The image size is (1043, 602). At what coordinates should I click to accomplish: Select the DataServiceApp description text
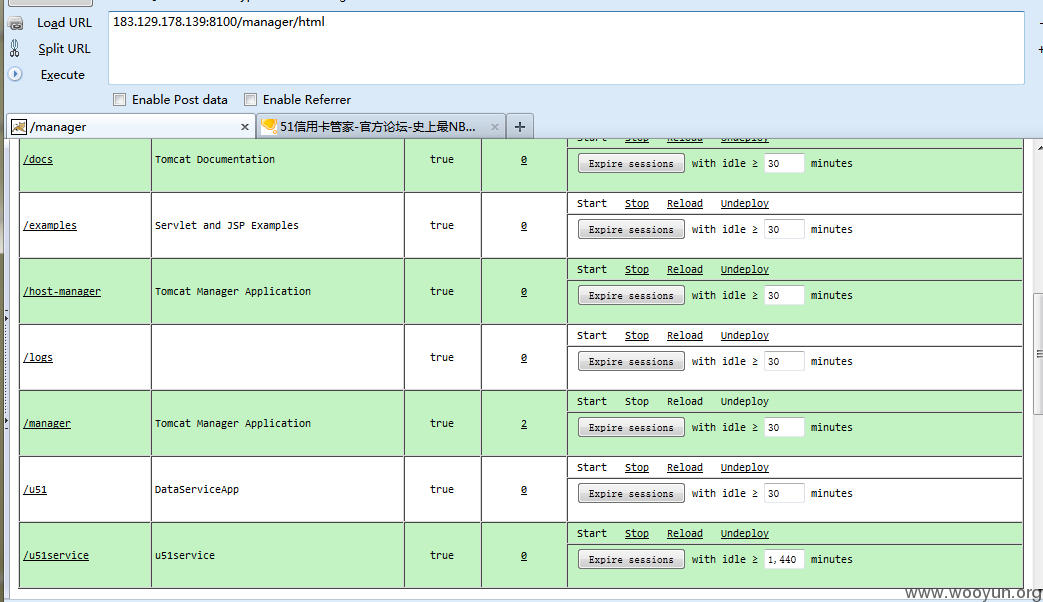197,490
